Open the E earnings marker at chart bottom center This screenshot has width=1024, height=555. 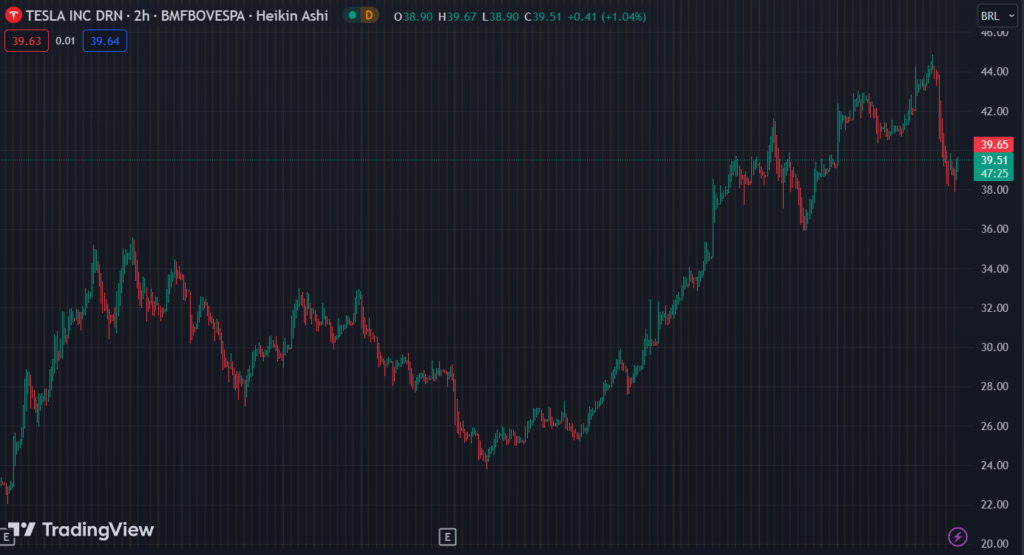click(447, 537)
